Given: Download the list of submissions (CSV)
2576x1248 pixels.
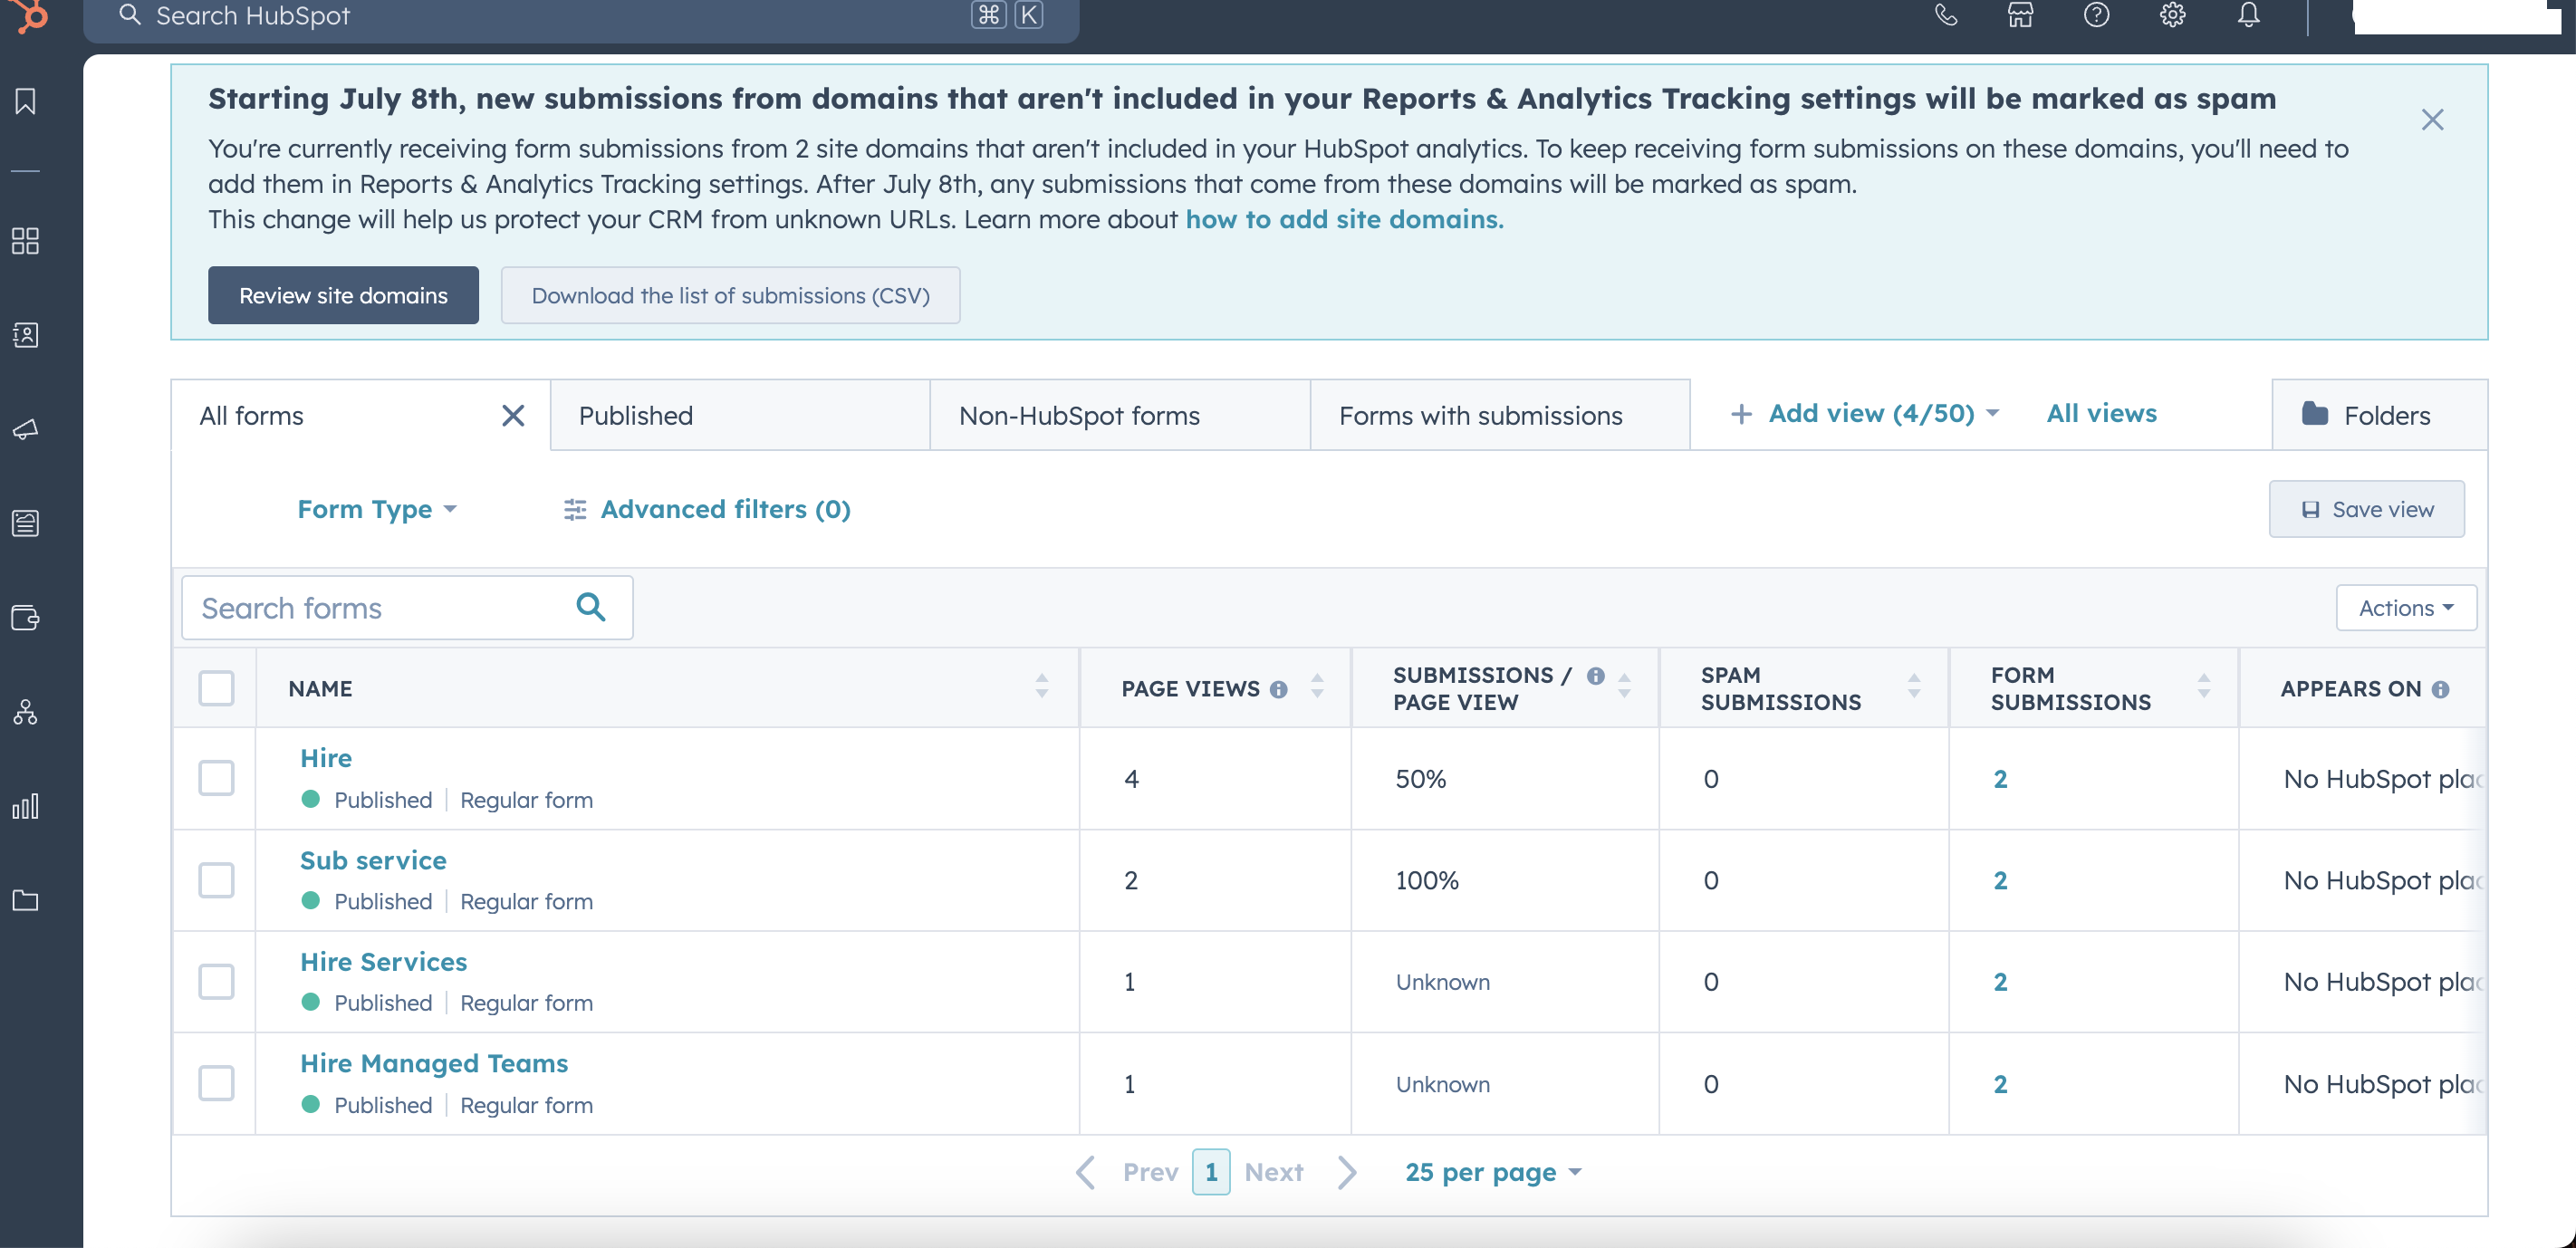Looking at the screenshot, I should (x=730, y=295).
